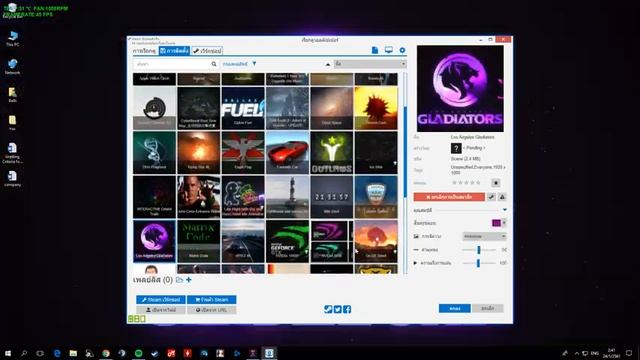
Task: Select the Eagle Flag wallpaper thumbnail
Action: pos(243,152)
